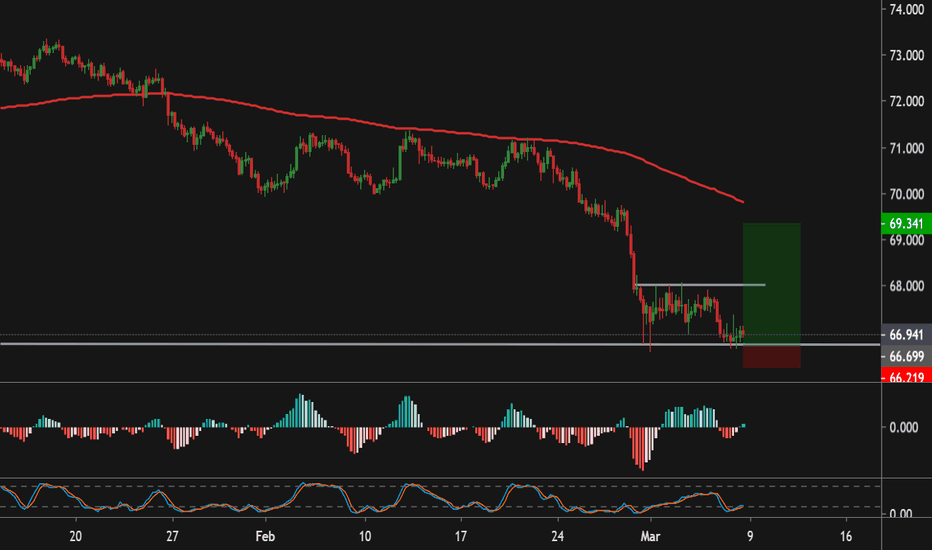Select the dark red stop-loss zone
The height and width of the screenshot is (550, 932).
coord(771,356)
